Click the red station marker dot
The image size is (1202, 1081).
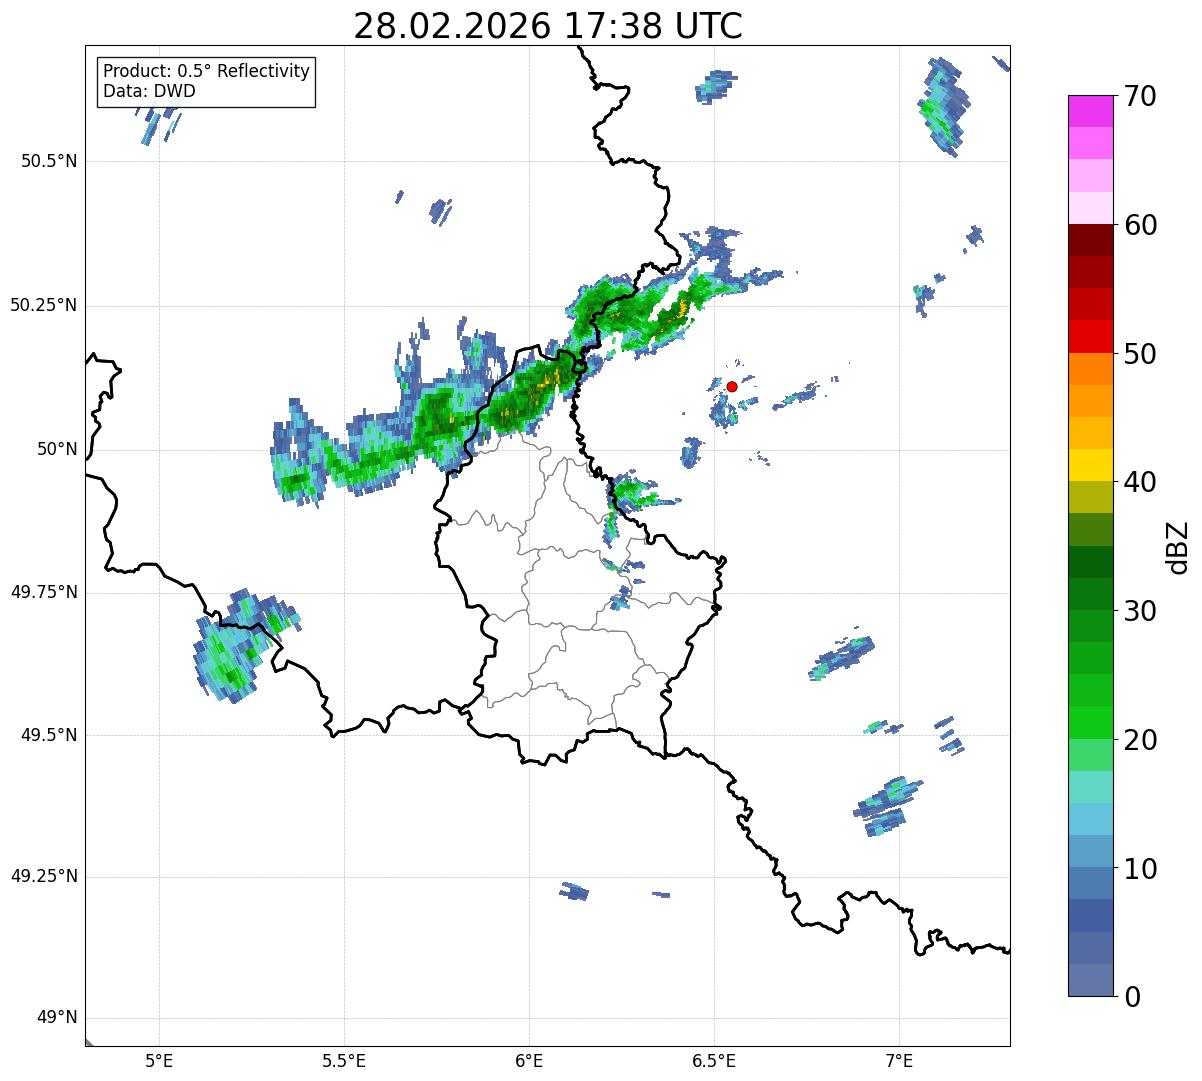point(732,386)
